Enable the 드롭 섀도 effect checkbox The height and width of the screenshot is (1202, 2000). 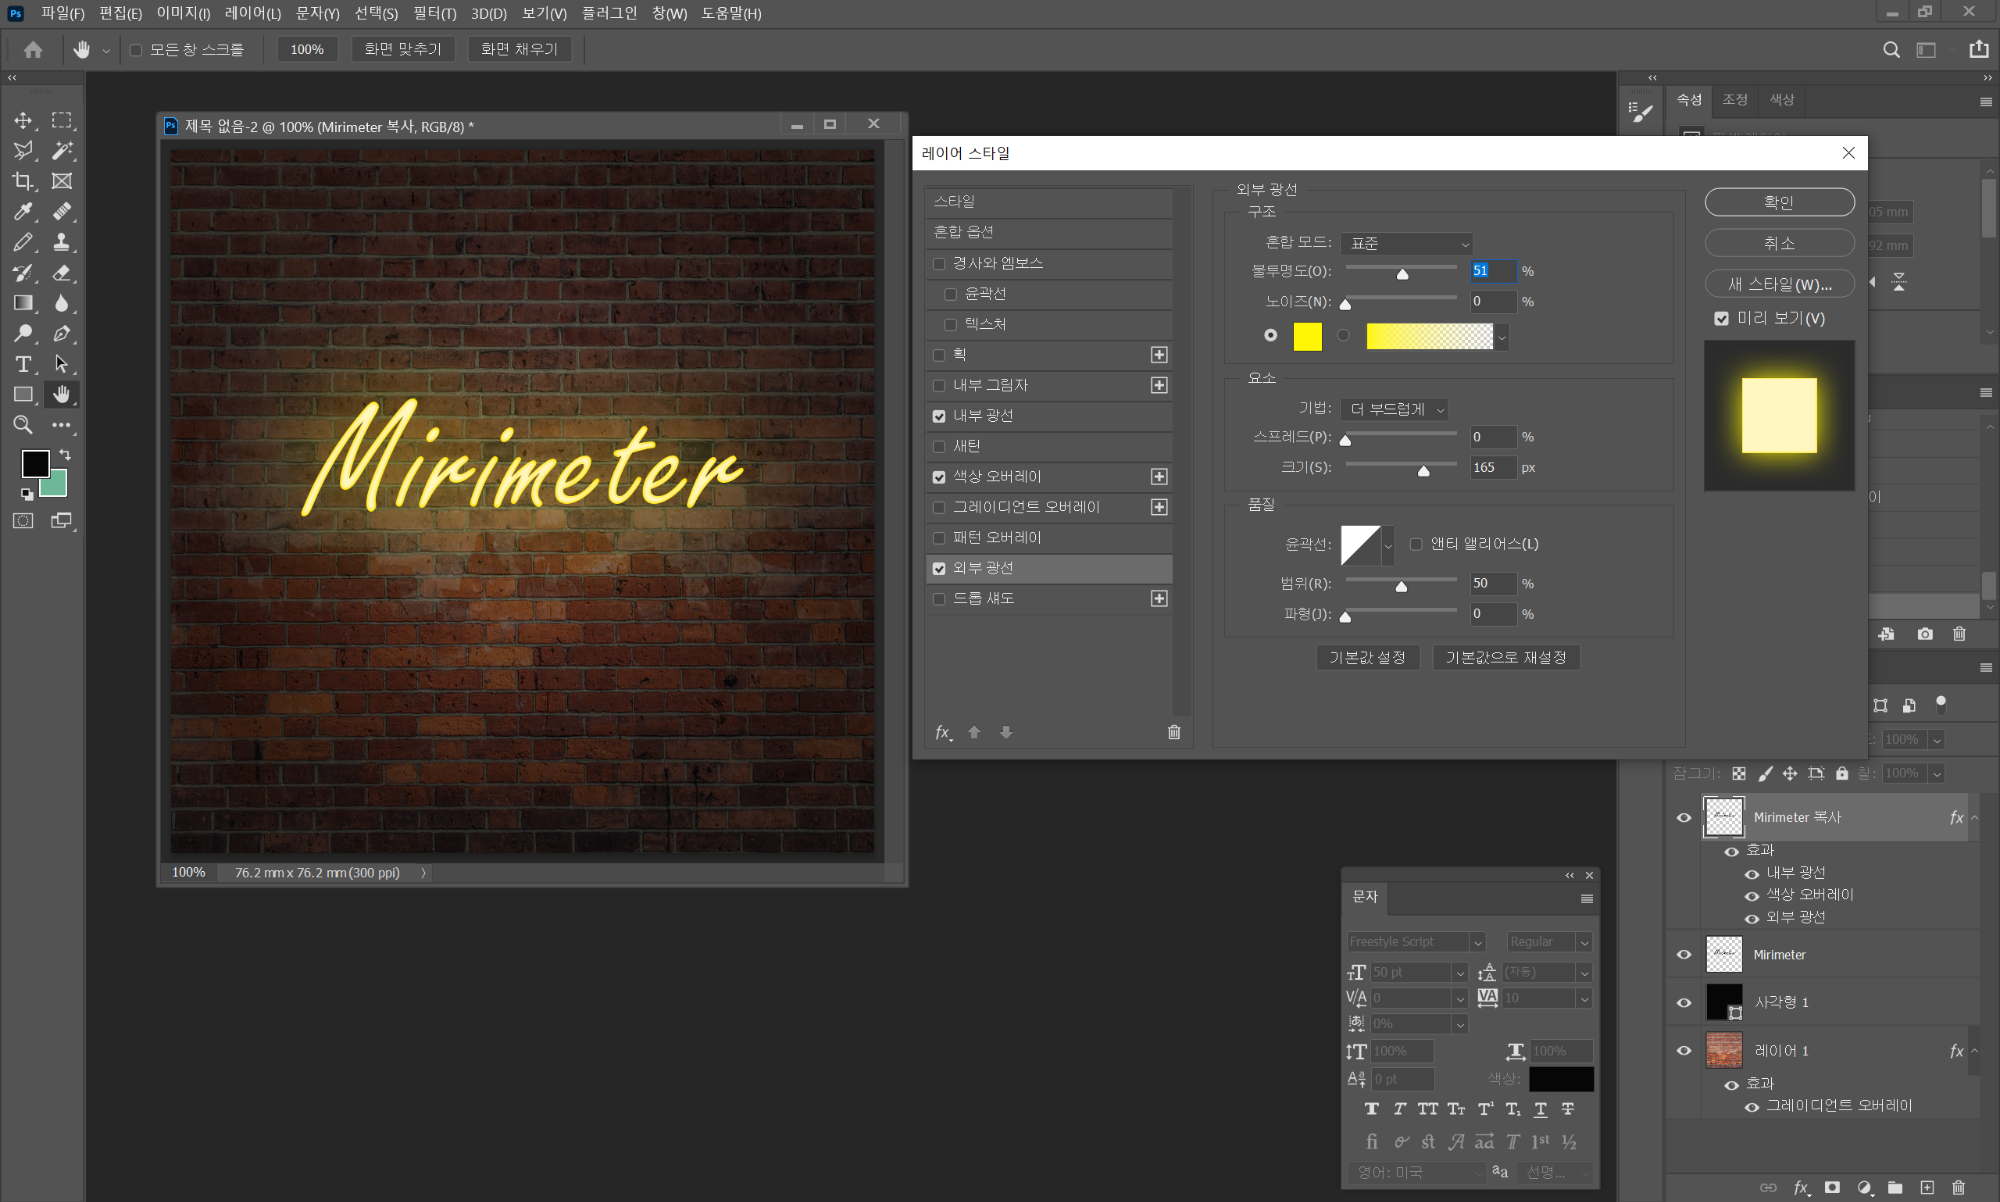939,599
